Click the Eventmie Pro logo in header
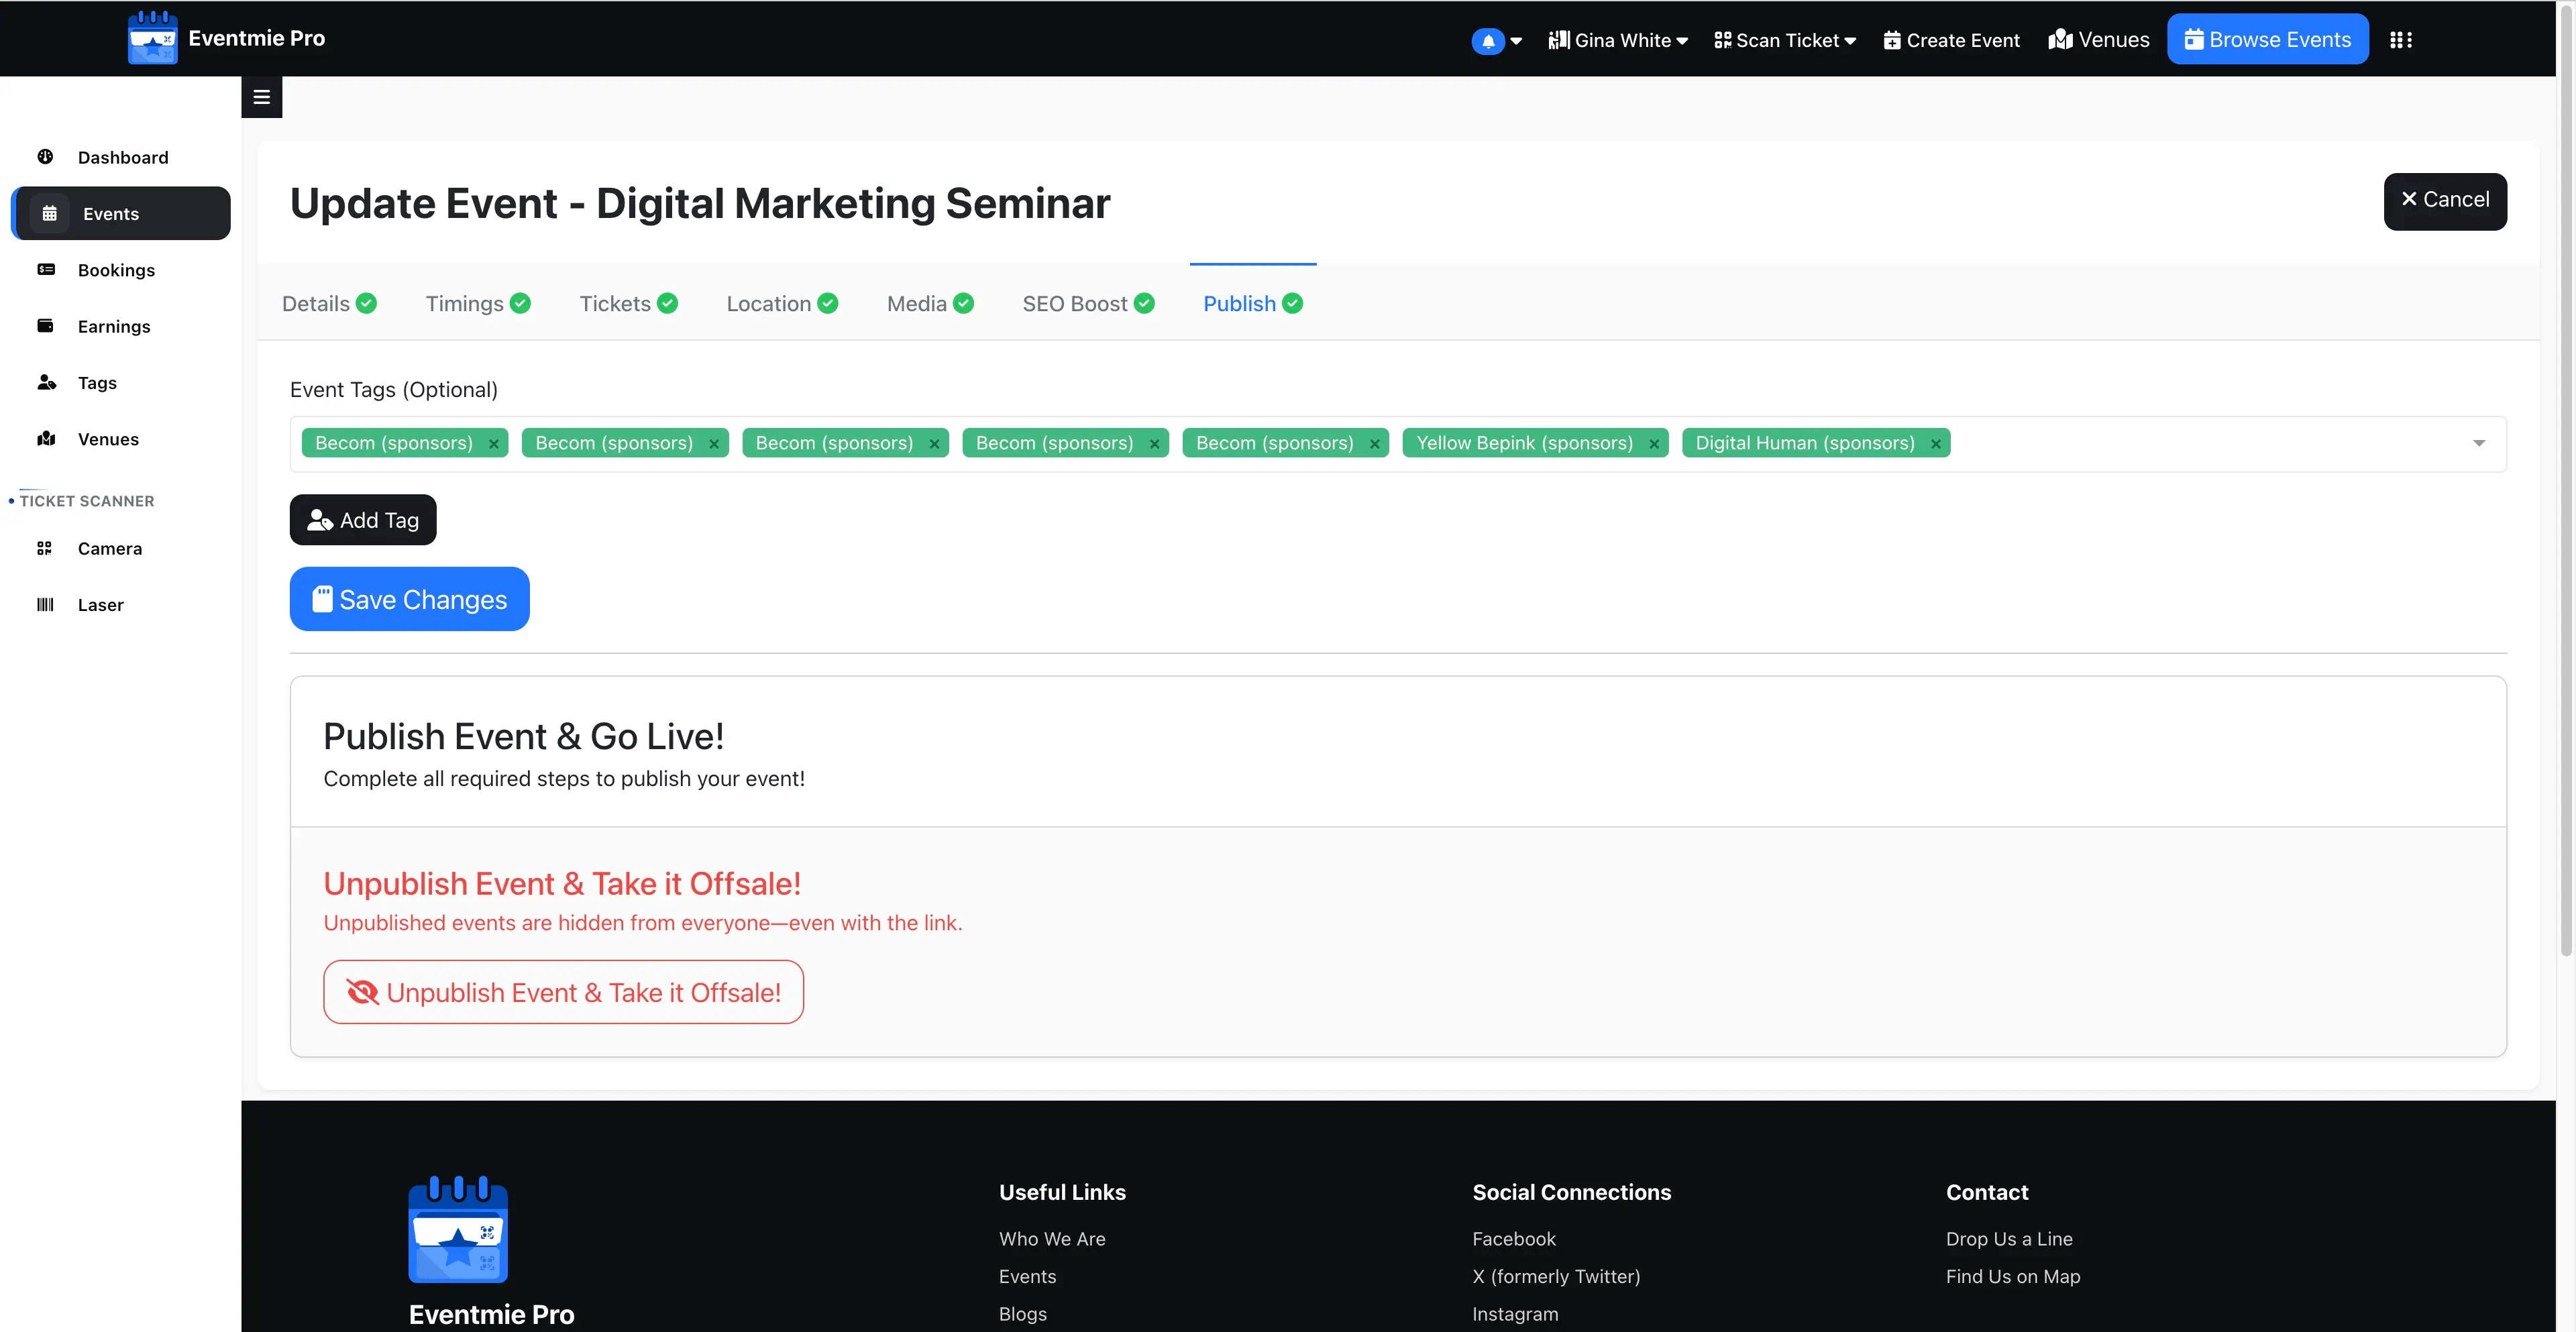 tap(227, 38)
